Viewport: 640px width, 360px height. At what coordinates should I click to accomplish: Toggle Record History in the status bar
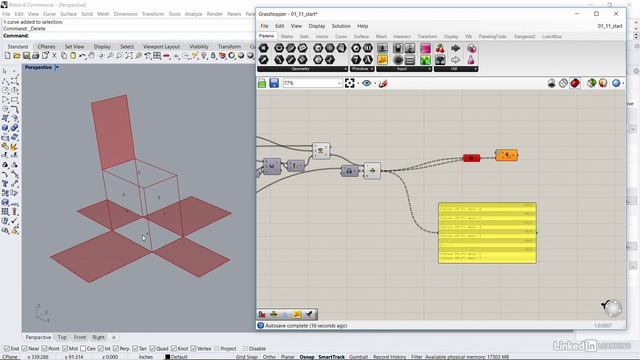click(x=389, y=357)
